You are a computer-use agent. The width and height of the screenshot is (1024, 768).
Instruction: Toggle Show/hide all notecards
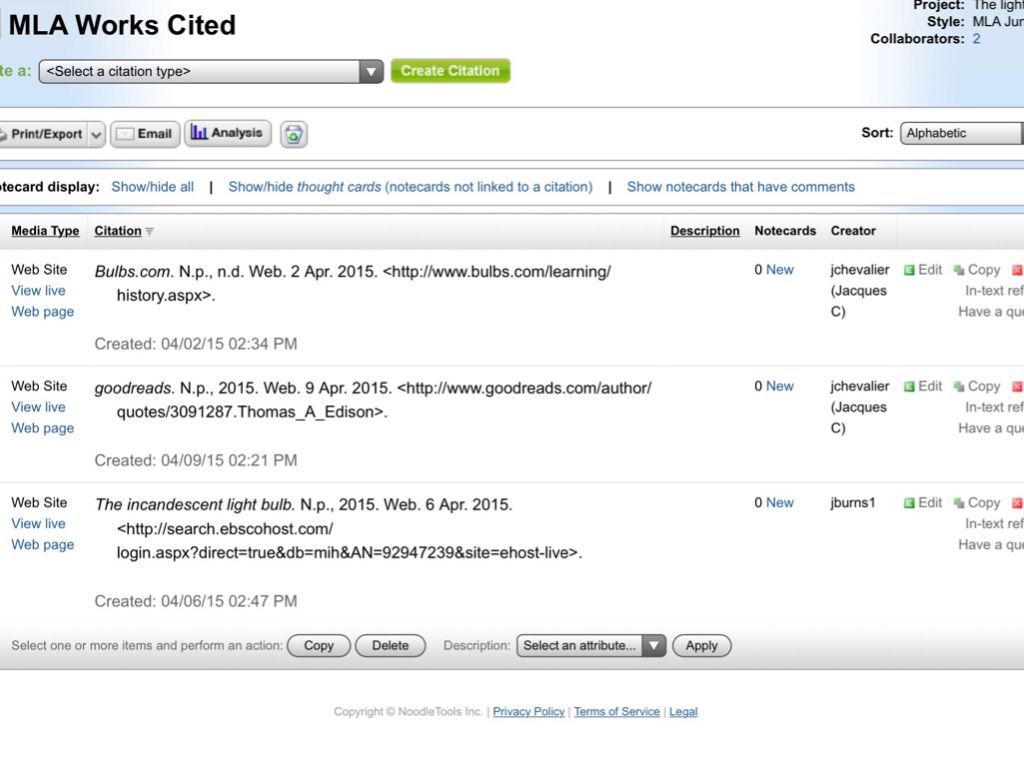(x=152, y=187)
